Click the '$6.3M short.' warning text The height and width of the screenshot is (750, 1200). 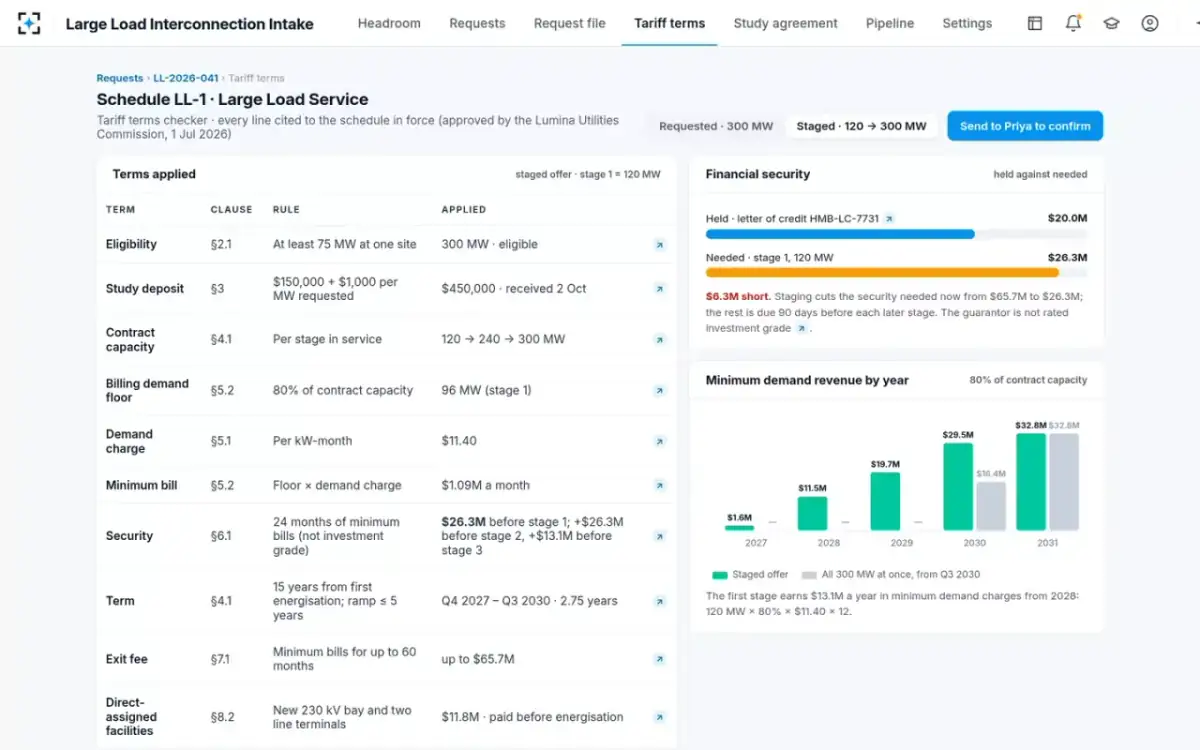point(736,296)
